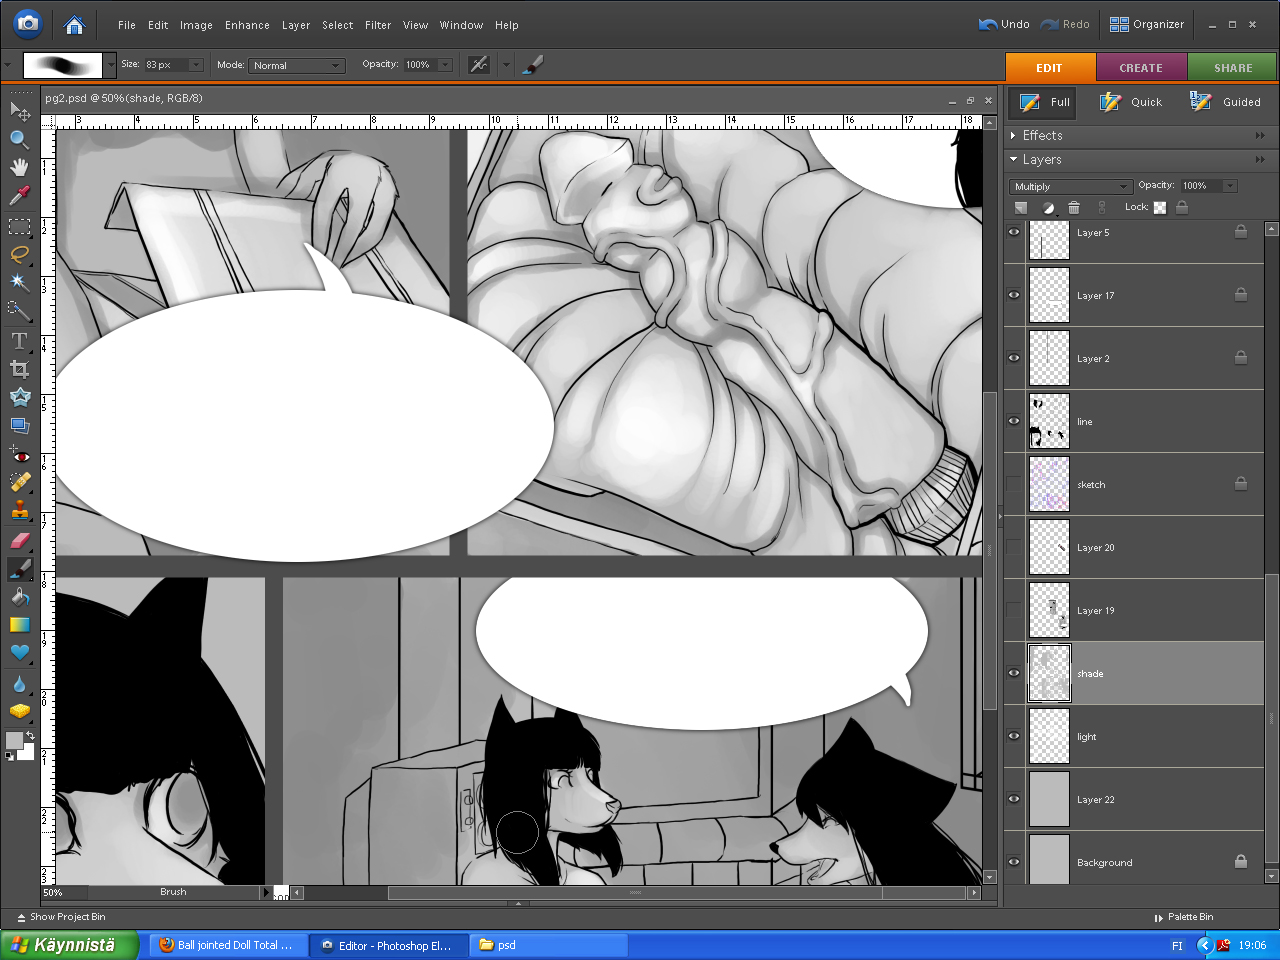Screen dimensions: 1280x960
Task: Select the Eraser tool
Action: click(x=19, y=540)
